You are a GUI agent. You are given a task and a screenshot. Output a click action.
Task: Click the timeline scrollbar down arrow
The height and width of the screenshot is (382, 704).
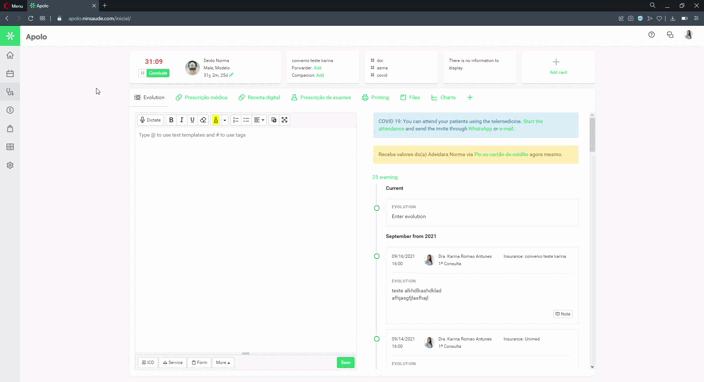592,367
